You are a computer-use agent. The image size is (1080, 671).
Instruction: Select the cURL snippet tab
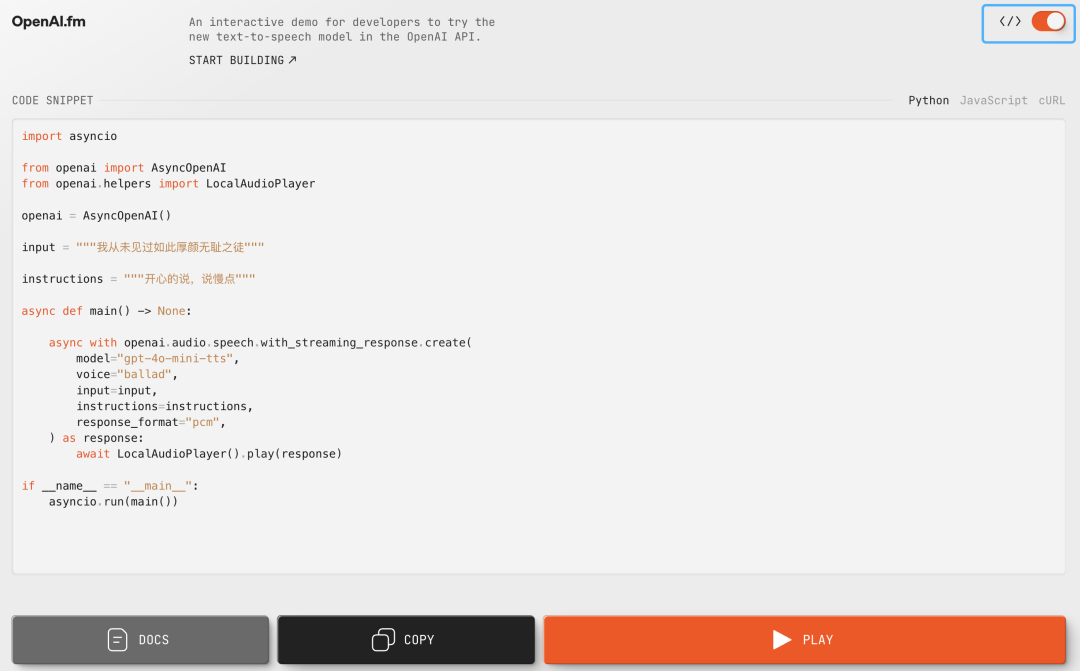click(x=1051, y=101)
